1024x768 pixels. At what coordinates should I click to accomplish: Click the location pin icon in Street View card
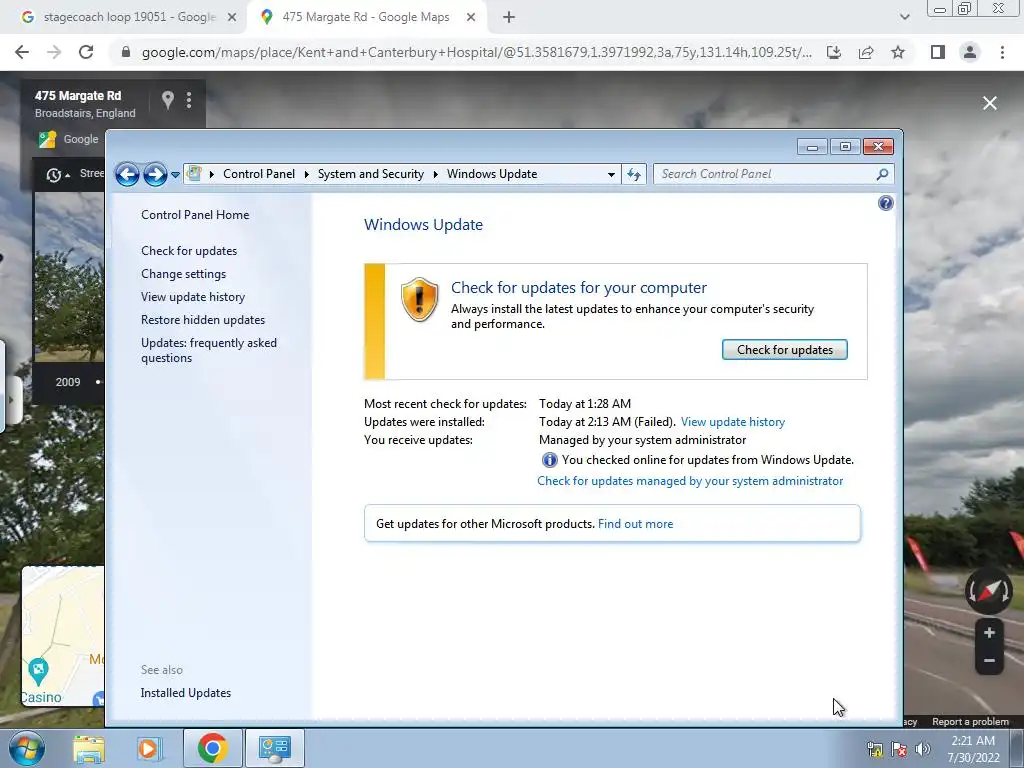(168, 100)
